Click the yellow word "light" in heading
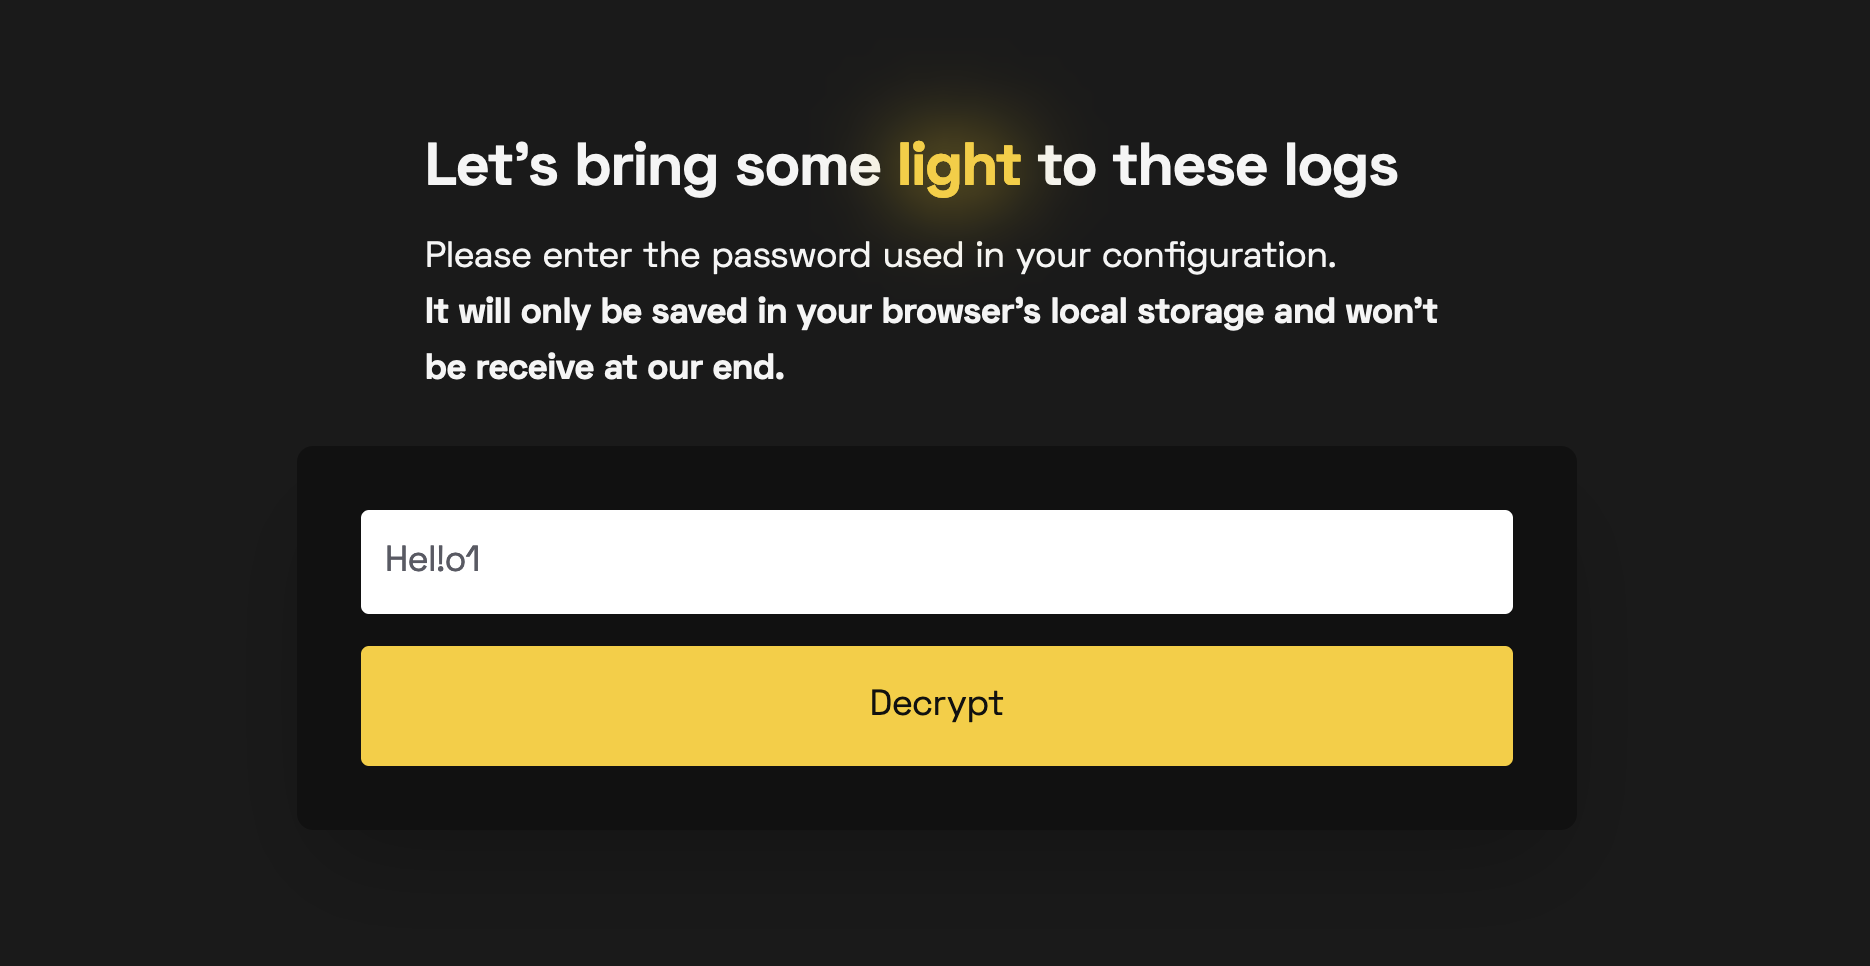The width and height of the screenshot is (1870, 966). point(958,166)
